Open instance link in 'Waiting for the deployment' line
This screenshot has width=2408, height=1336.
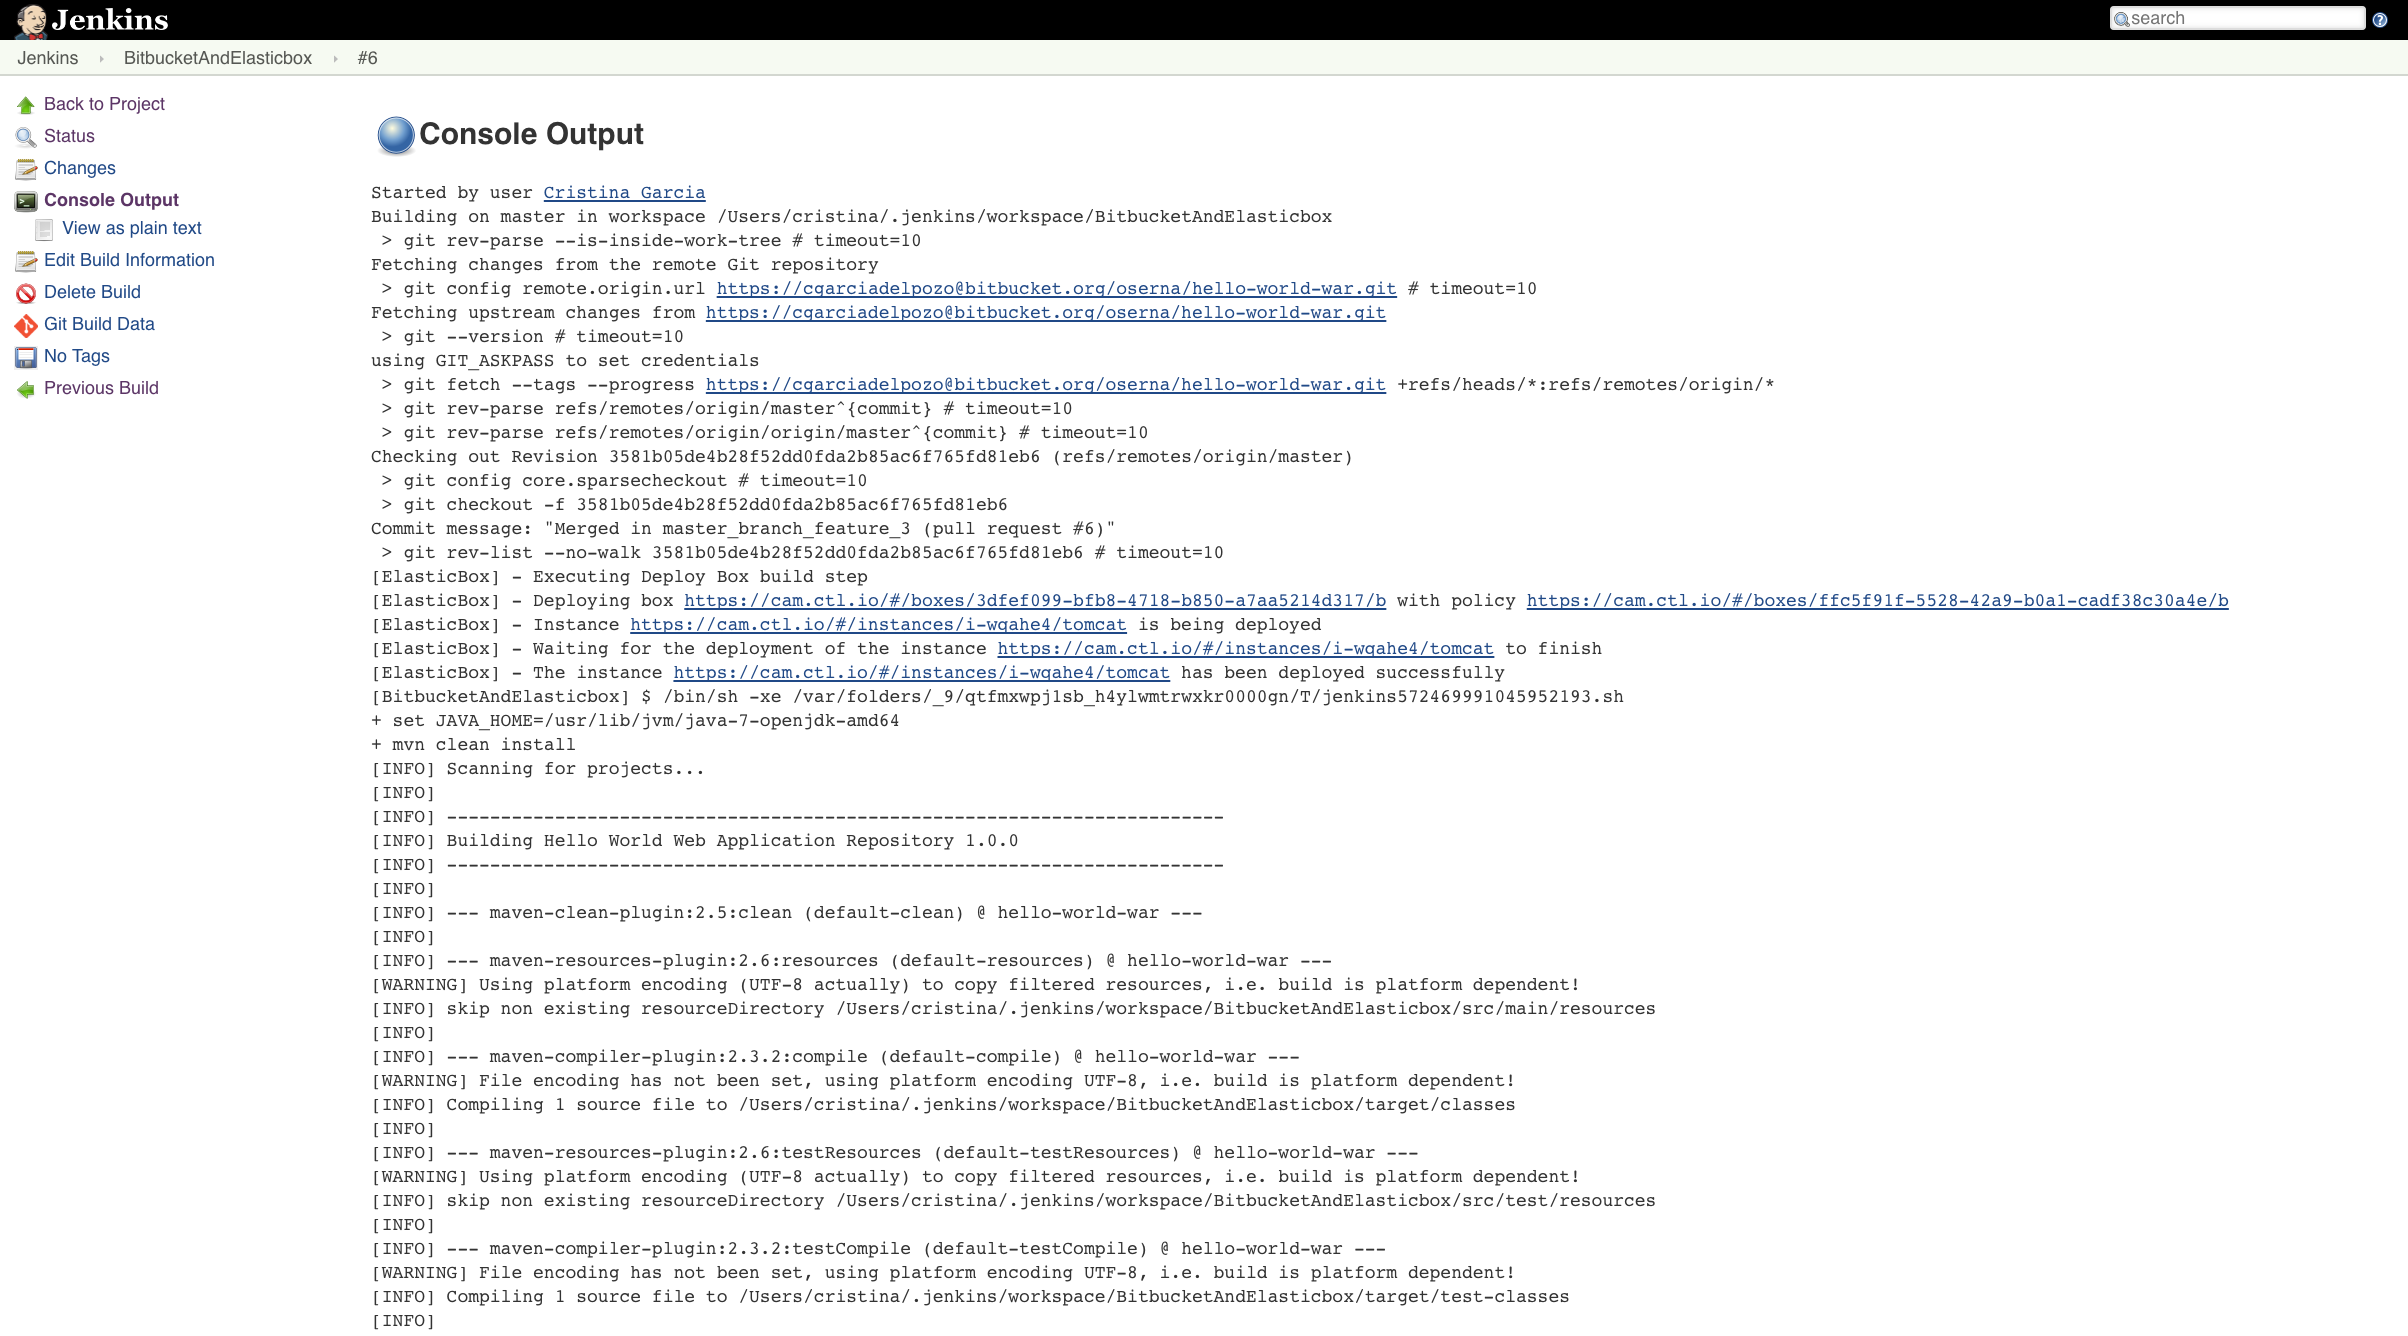point(1245,648)
